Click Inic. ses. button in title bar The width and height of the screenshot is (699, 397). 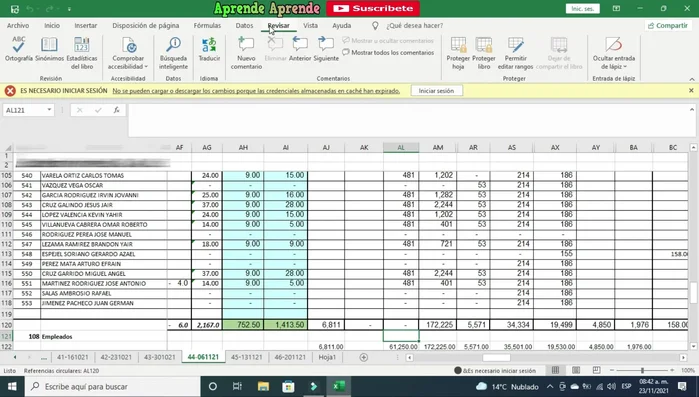point(582,8)
